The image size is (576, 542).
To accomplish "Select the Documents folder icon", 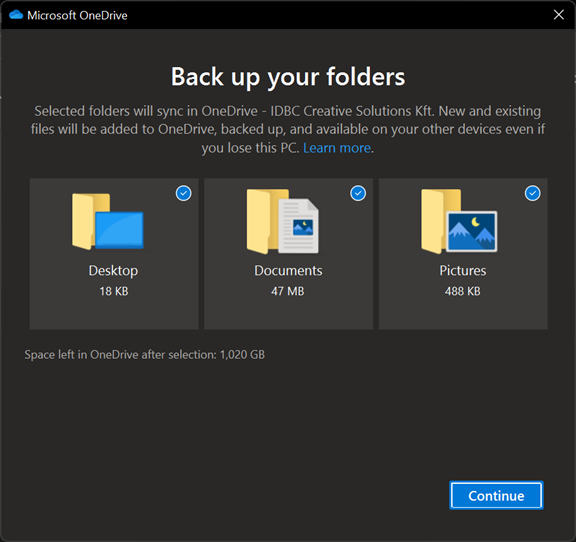I will click(x=282, y=221).
